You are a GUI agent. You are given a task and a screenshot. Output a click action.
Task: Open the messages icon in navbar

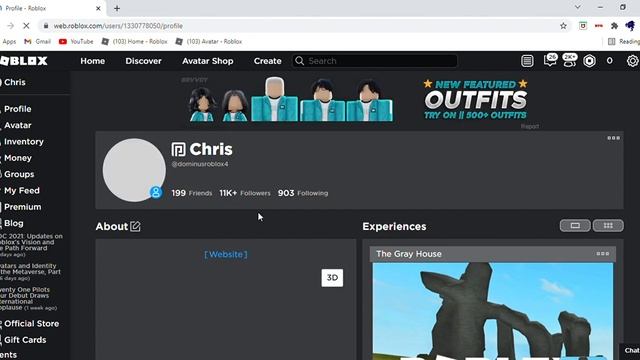point(550,60)
